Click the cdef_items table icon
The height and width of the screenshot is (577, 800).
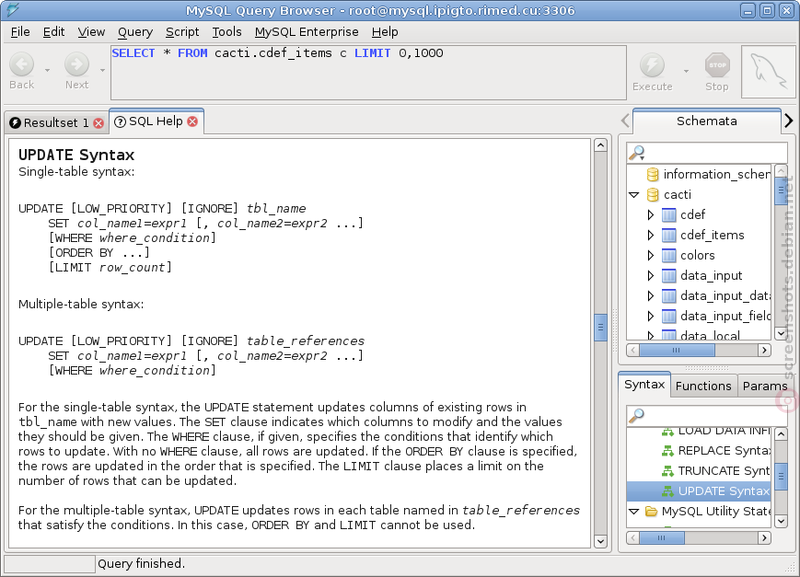(x=669, y=235)
